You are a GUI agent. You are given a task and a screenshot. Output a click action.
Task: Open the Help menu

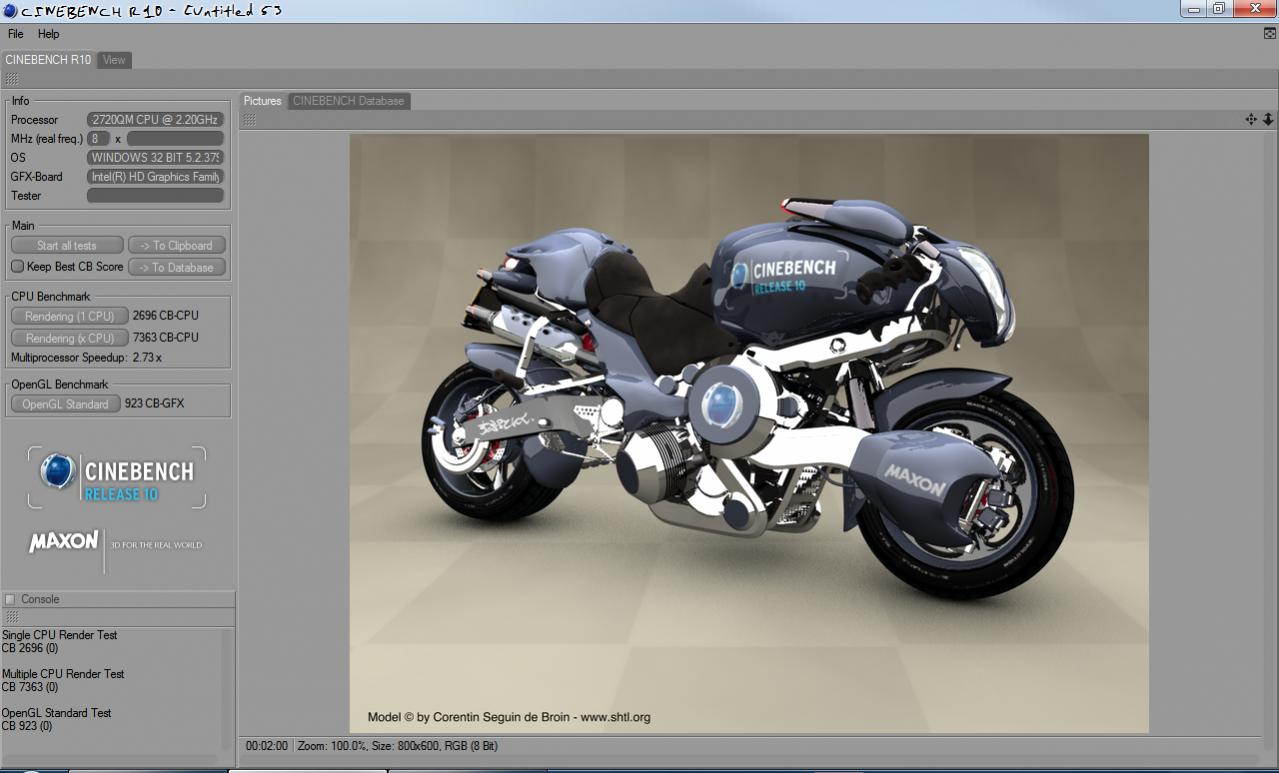tap(48, 34)
